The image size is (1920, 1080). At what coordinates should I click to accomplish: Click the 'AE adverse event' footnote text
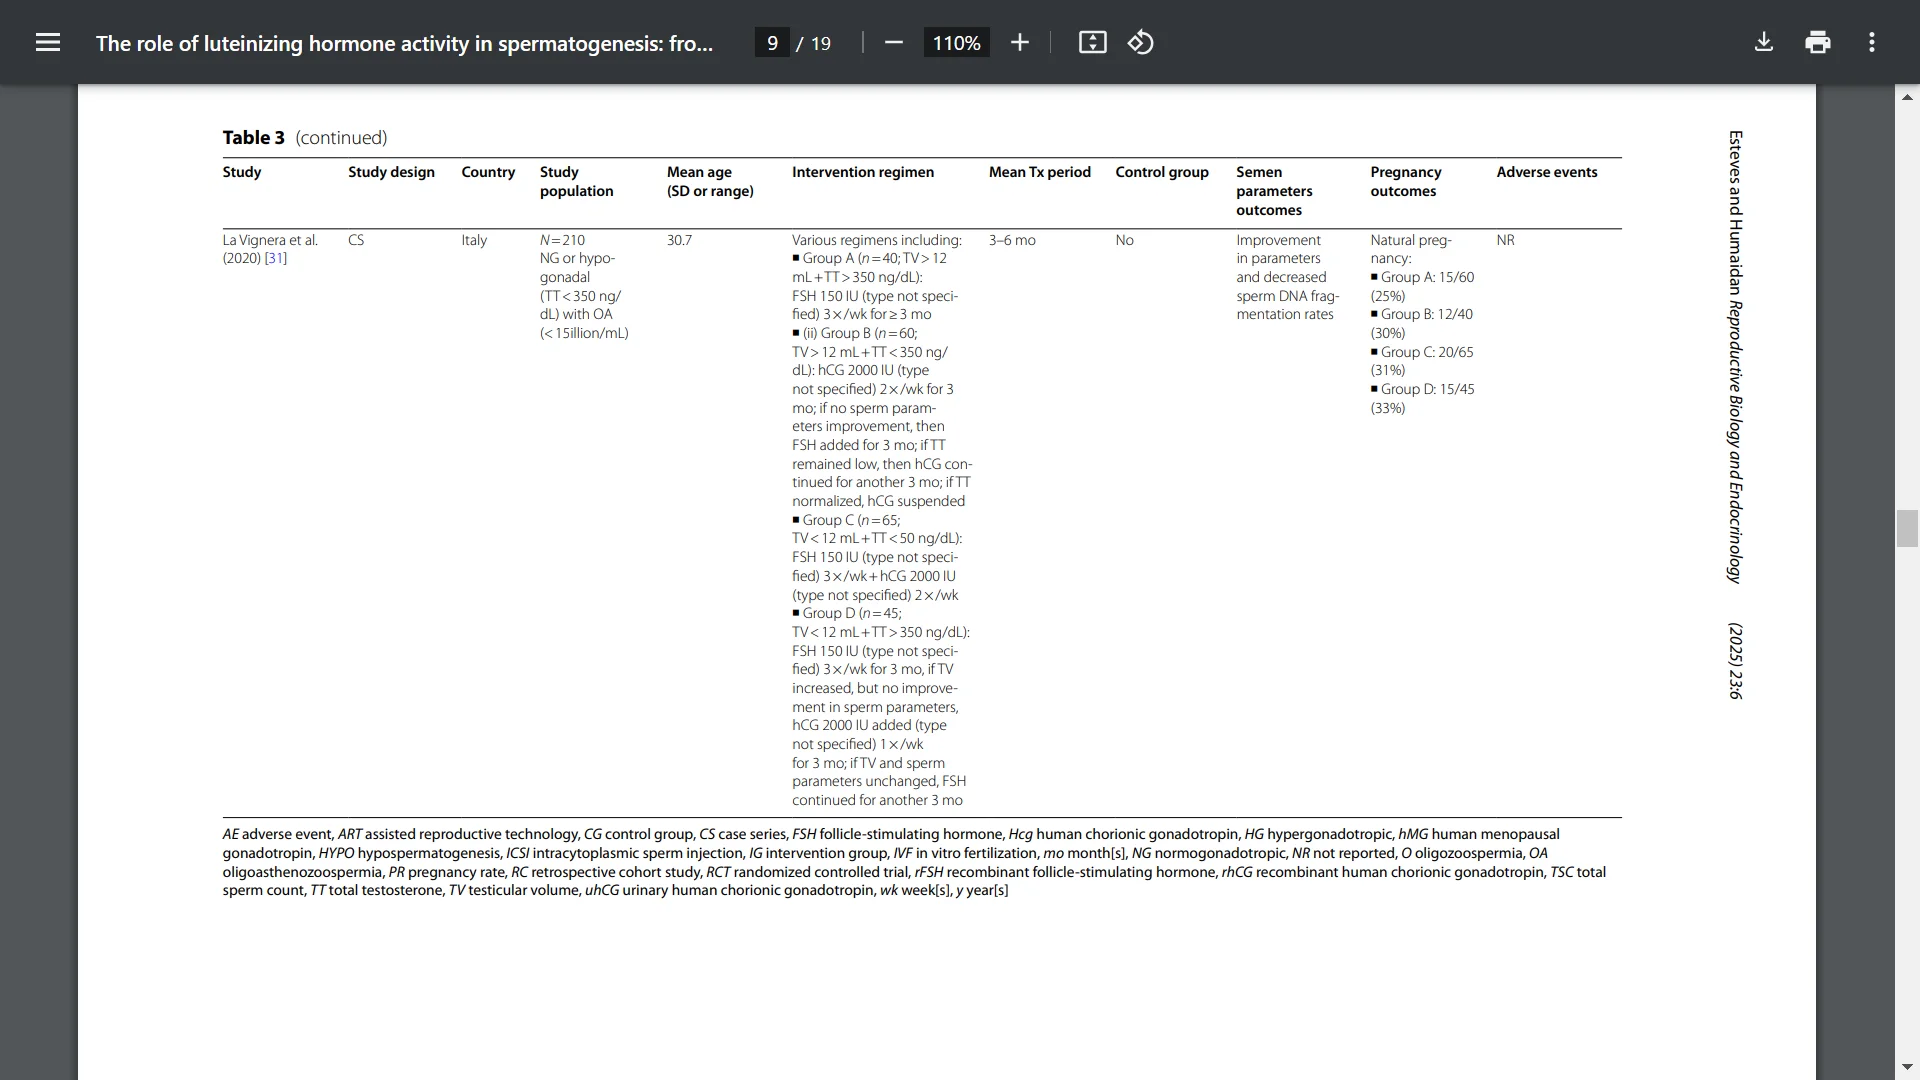277,834
